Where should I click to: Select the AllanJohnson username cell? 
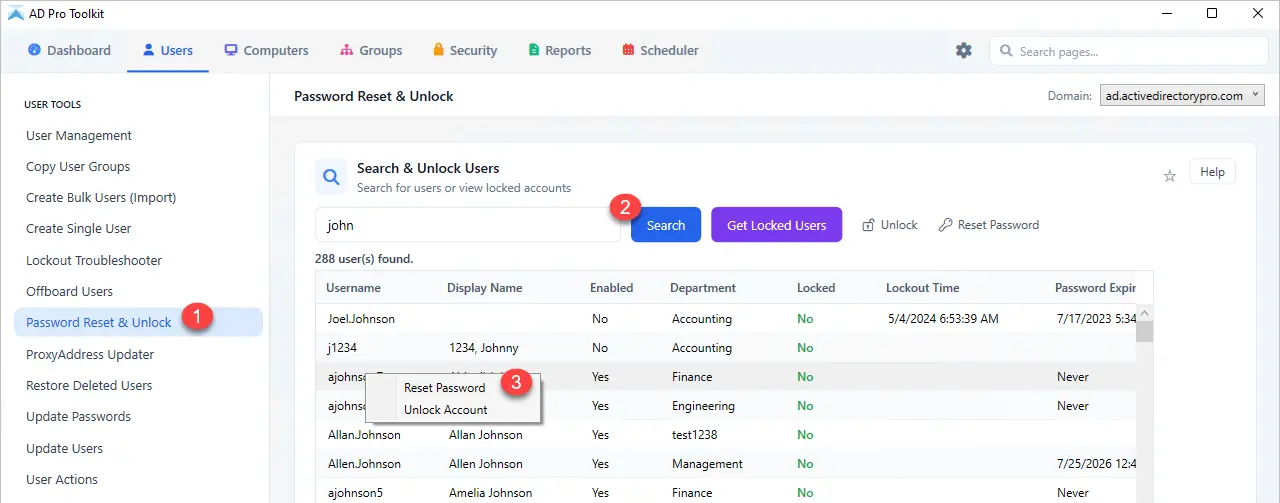pyautogui.click(x=364, y=435)
